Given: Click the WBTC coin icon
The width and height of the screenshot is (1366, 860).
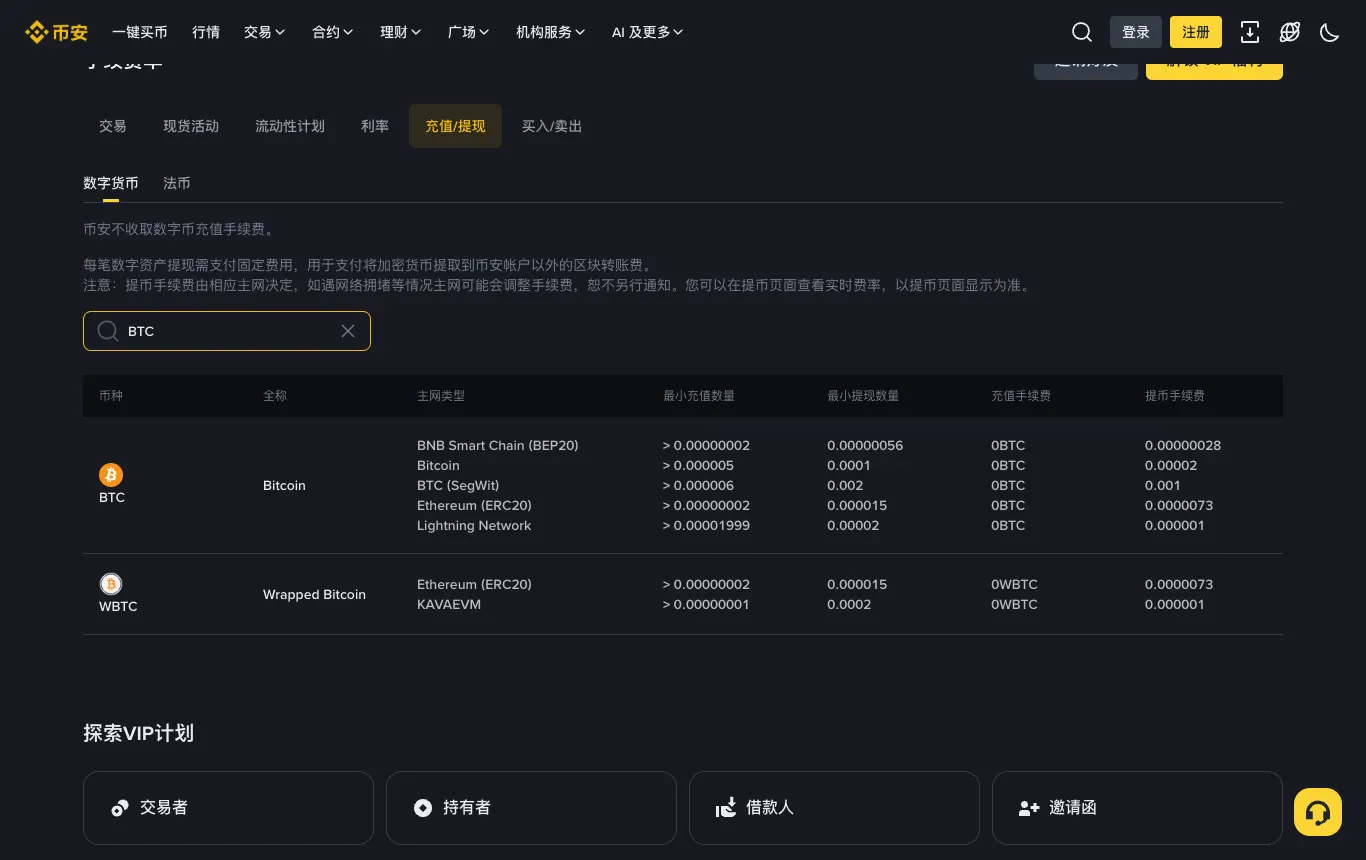Looking at the screenshot, I should (x=111, y=583).
